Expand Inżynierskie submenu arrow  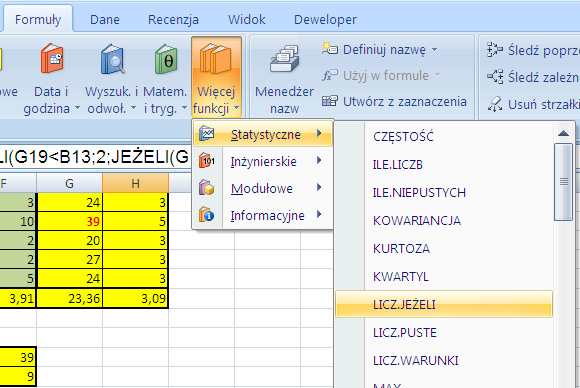click(319, 161)
